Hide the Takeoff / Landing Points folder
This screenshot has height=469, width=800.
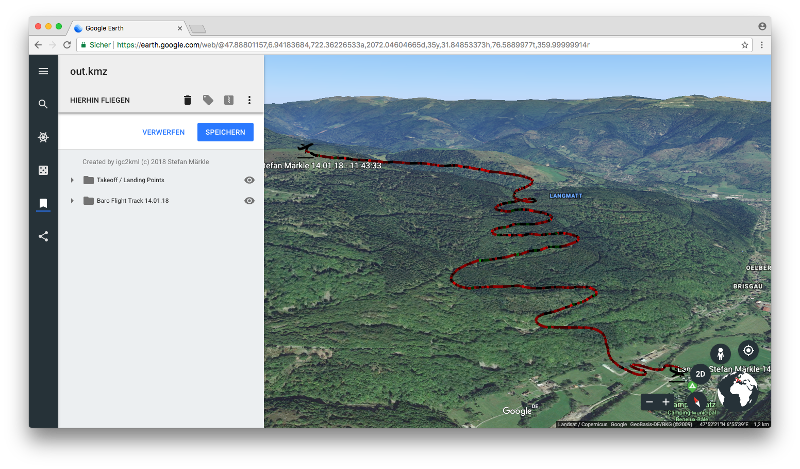coord(249,180)
